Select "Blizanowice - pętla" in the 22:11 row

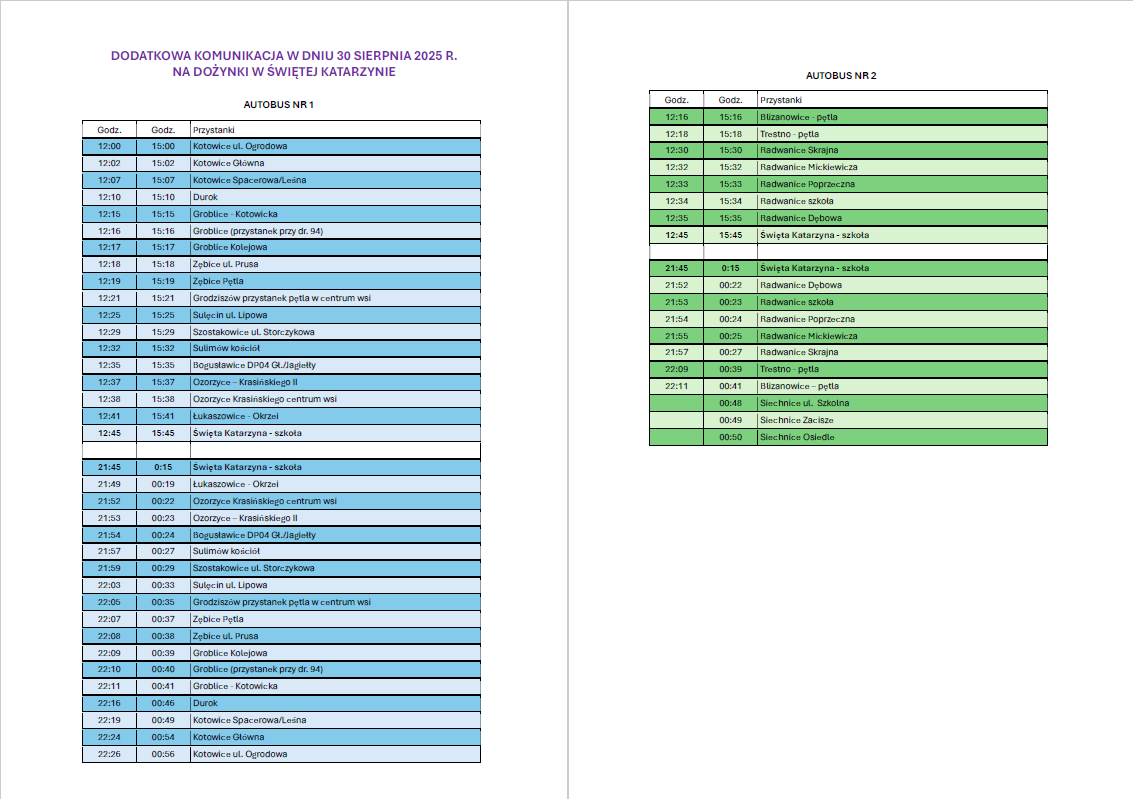pyautogui.click(x=799, y=386)
